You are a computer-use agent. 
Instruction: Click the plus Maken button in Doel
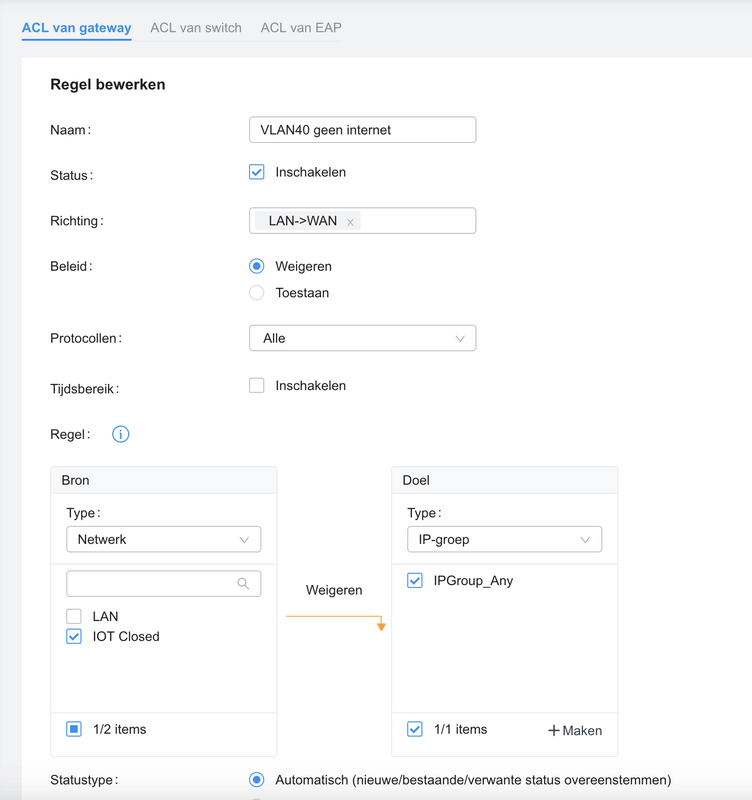pyautogui.click(x=575, y=730)
